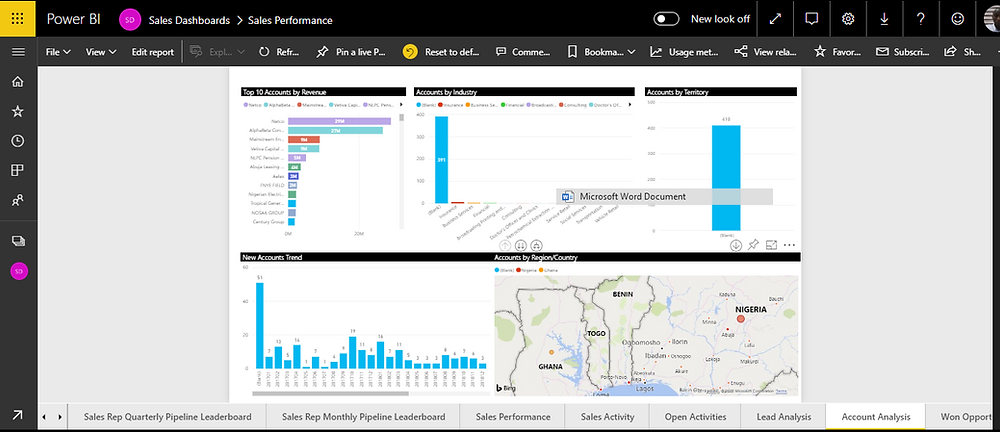Go to Home in left sidebar

(x=18, y=81)
